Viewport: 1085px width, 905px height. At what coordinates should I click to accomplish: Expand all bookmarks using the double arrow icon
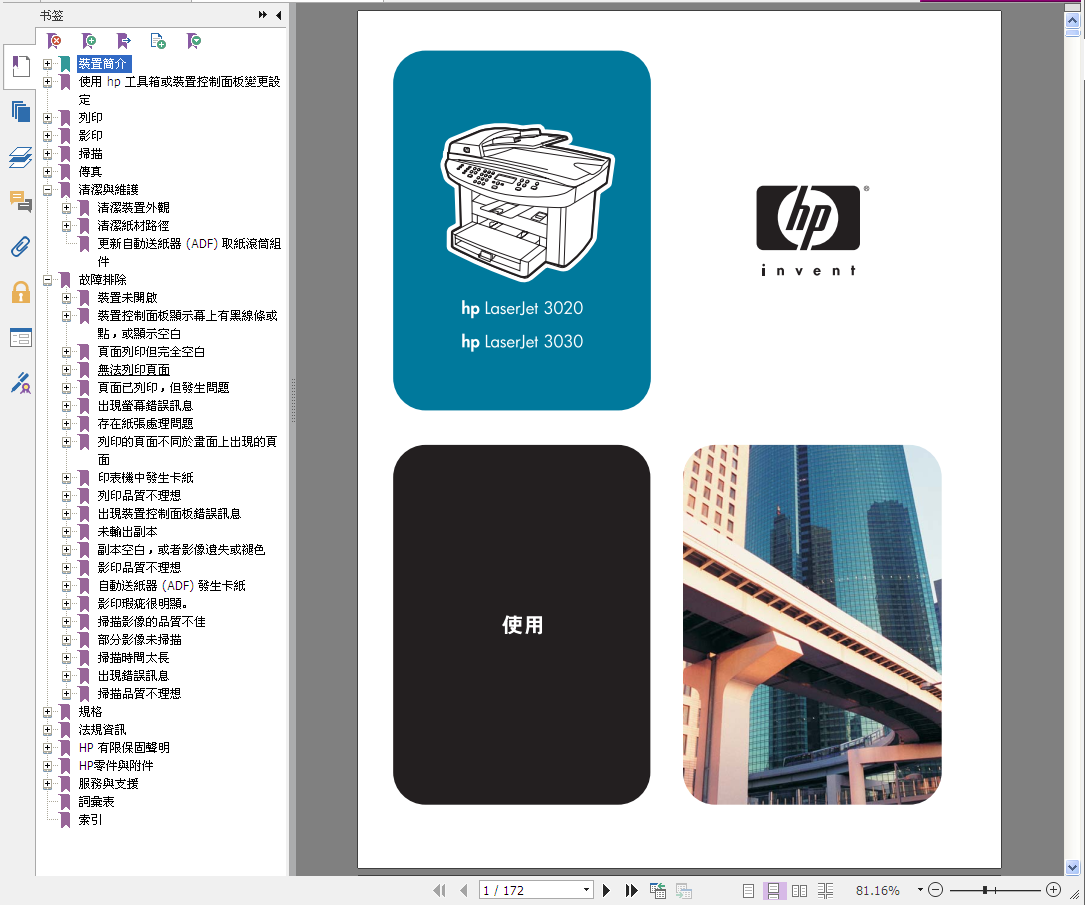(263, 15)
